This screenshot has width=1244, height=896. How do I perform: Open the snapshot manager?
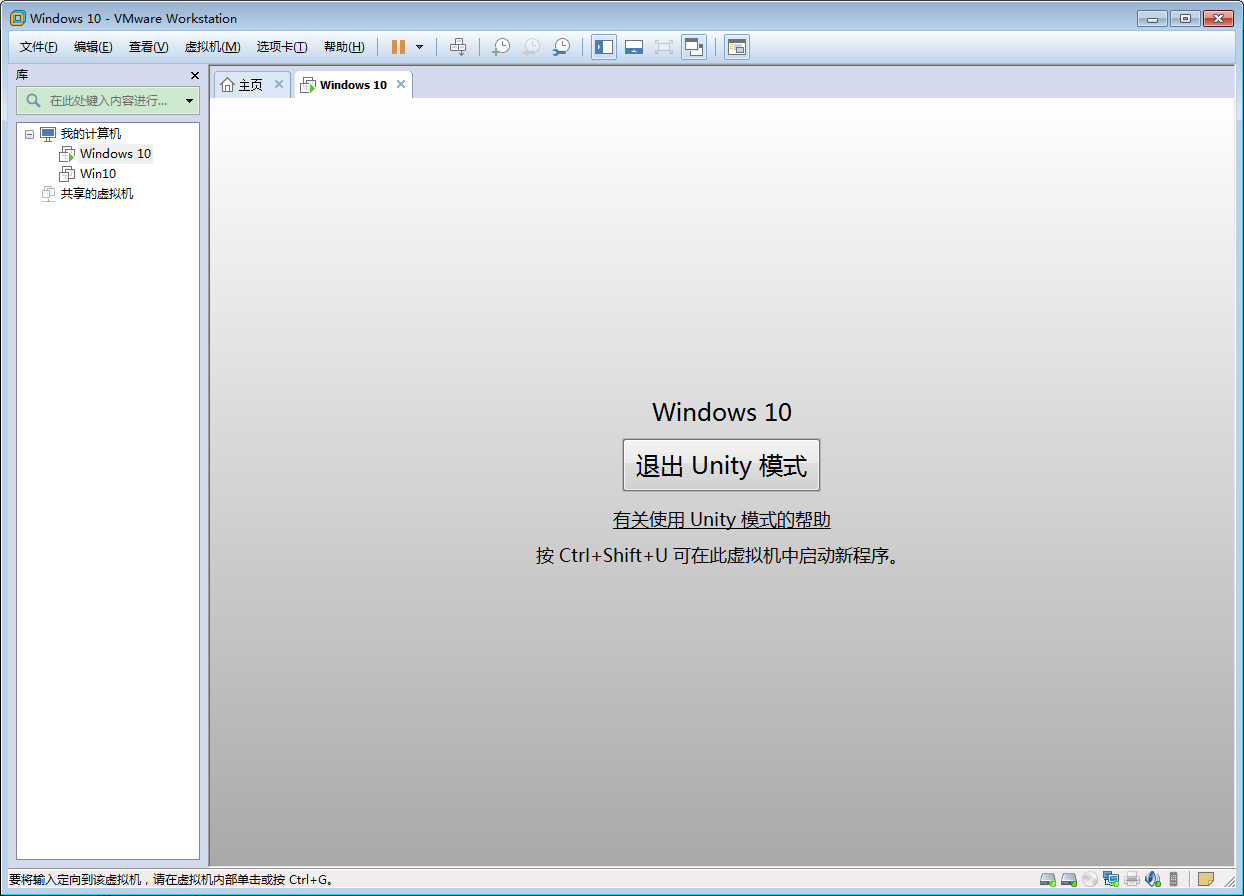(x=561, y=46)
